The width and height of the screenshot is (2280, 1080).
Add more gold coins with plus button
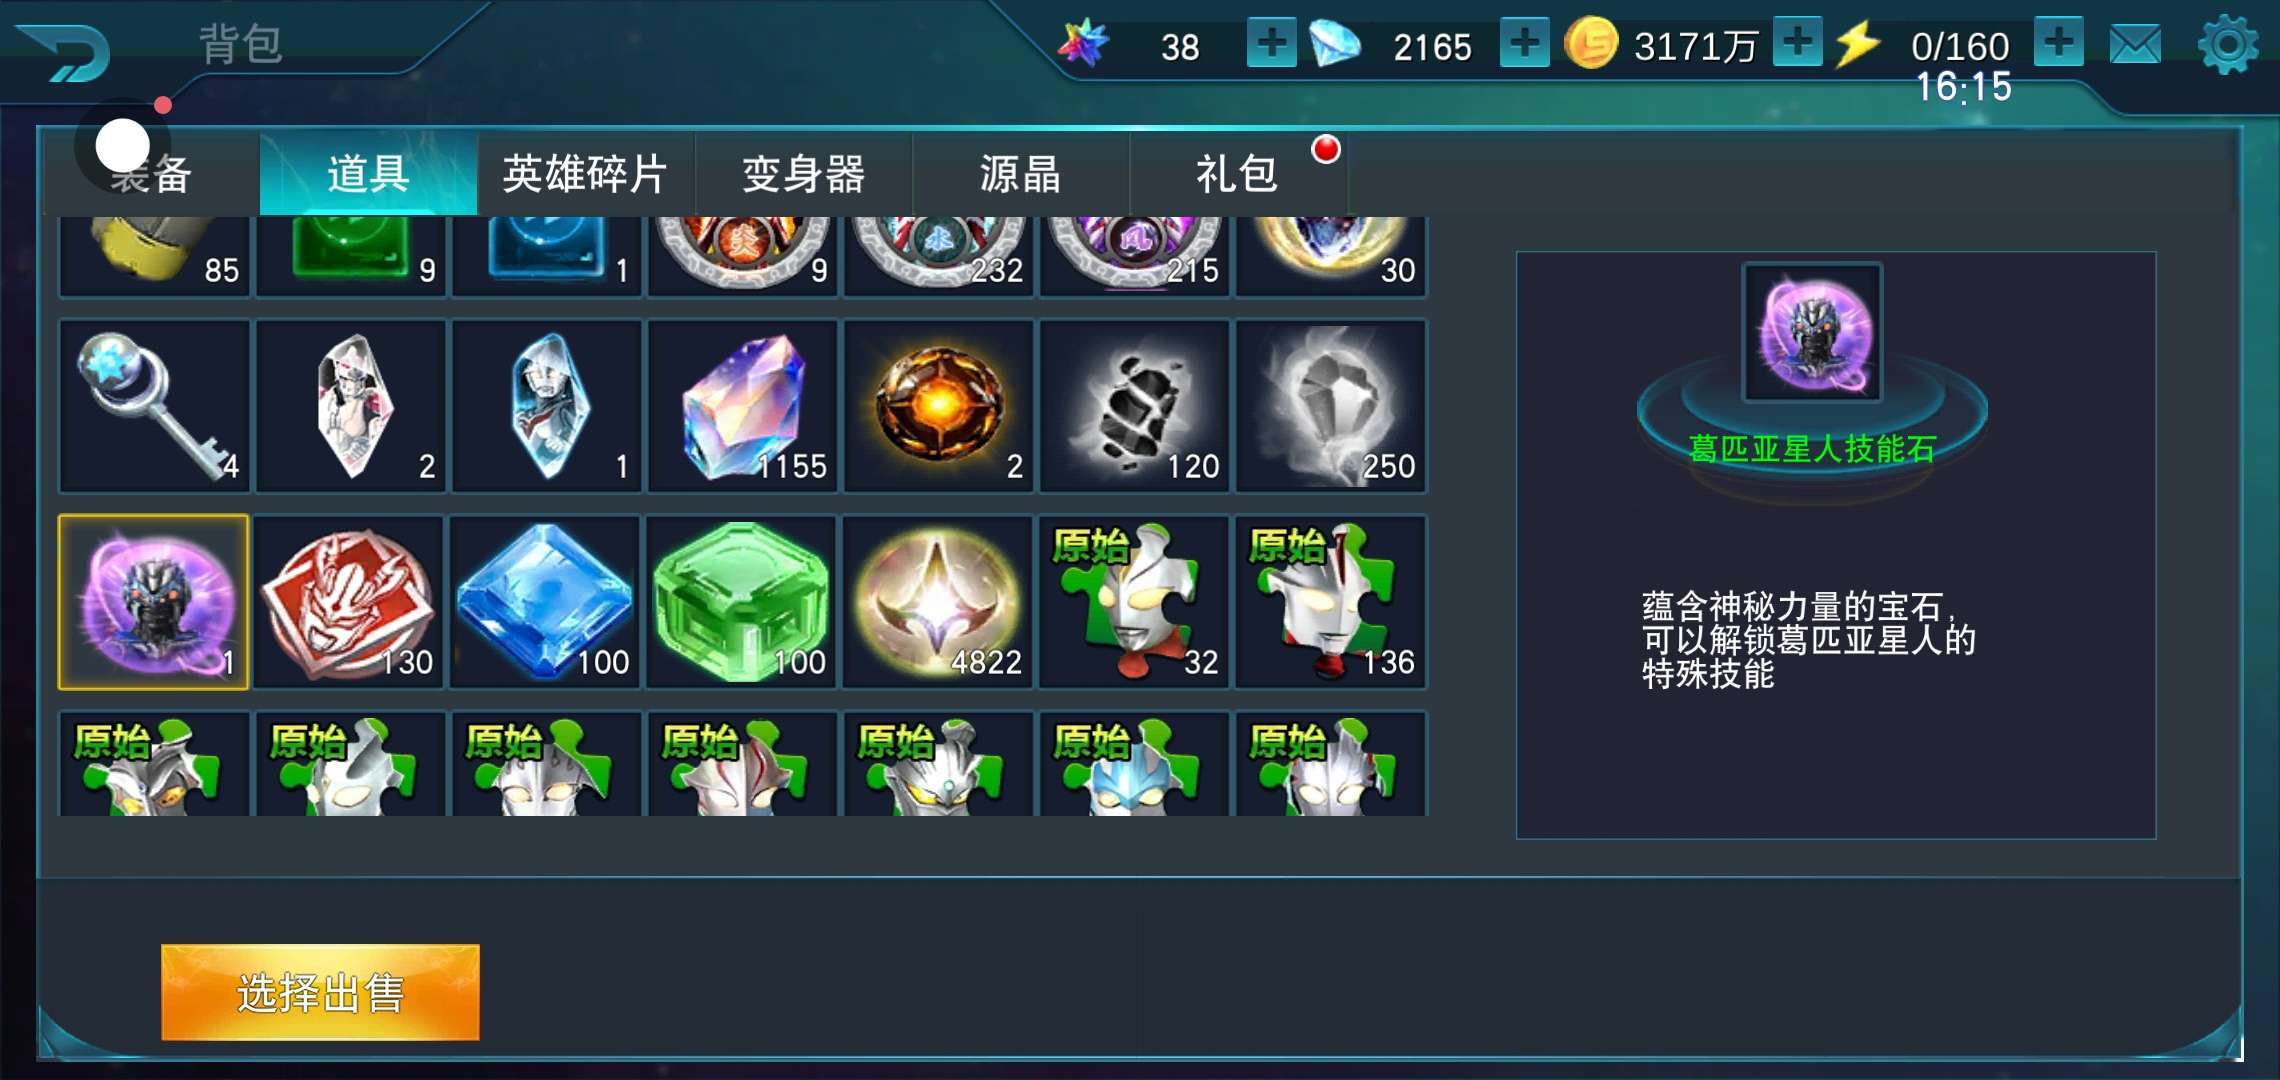pos(1797,43)
